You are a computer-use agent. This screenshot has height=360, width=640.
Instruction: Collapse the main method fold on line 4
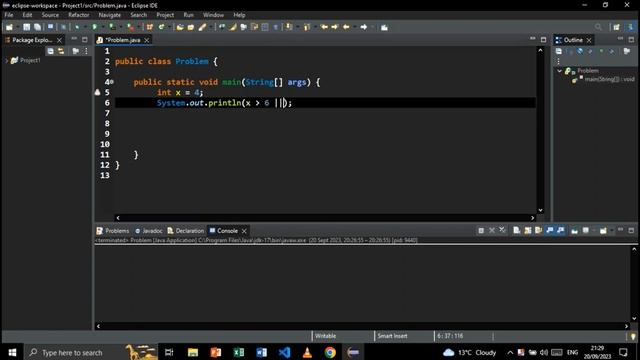tap(111, 82)
